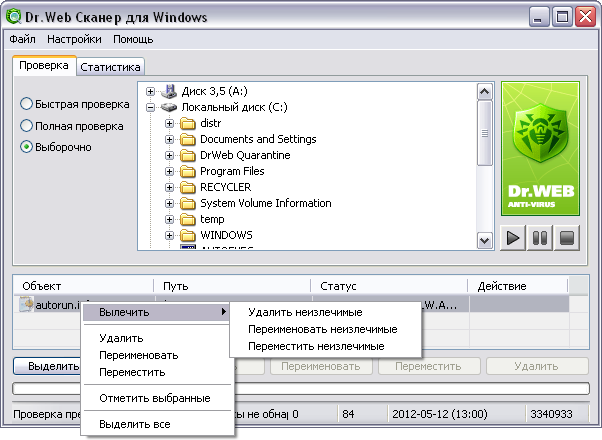Switch to the Проверка tab
602x440 pixels.
[44, 65]
